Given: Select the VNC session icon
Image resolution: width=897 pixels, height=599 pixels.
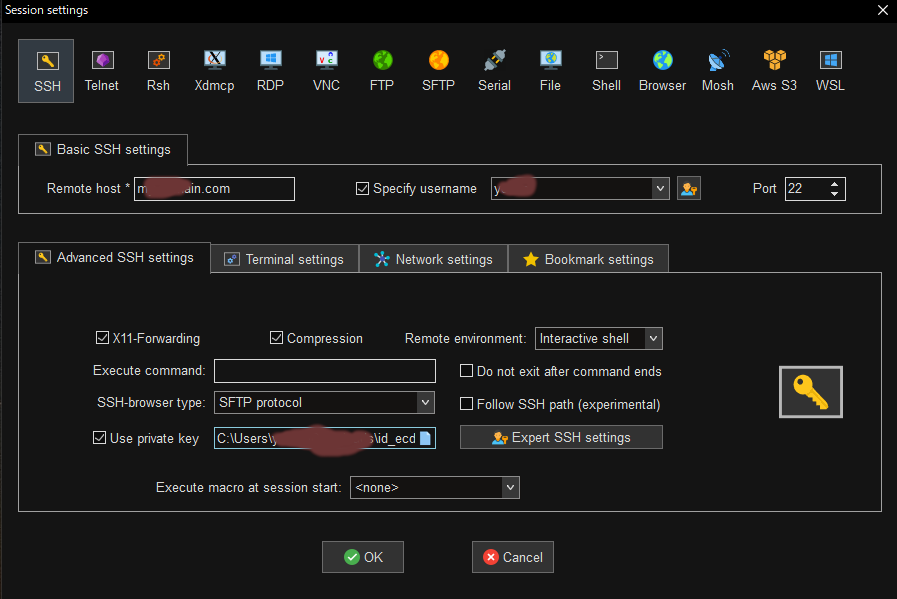Looking at the screenshot, I should coord(326,70).
